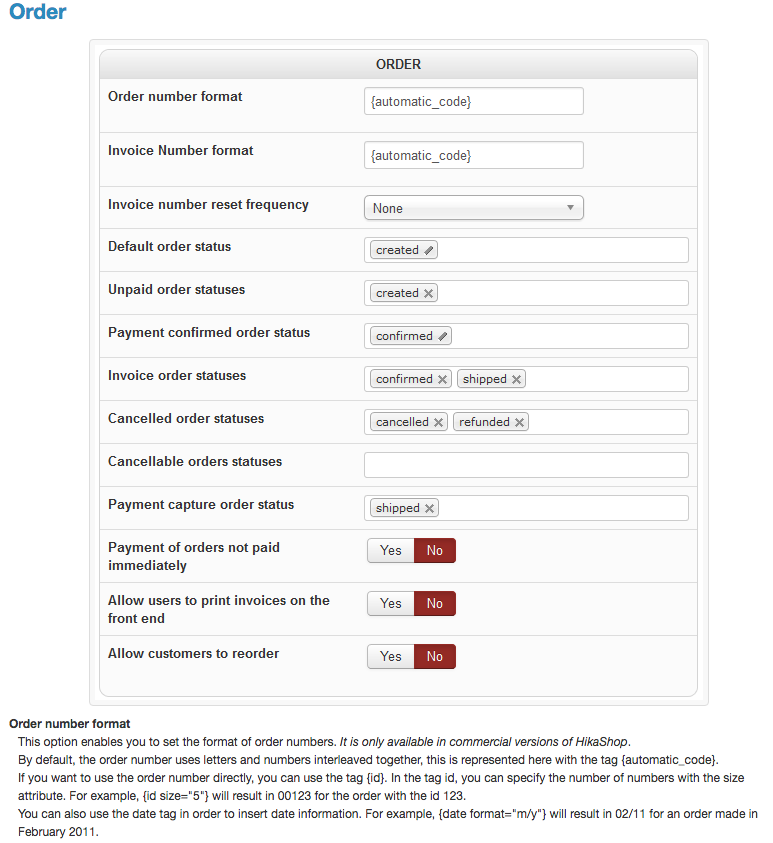Click the ORDER panel header
Image resolution: width=773 pixels, height=843 pixels.
(x=398, y=64)
